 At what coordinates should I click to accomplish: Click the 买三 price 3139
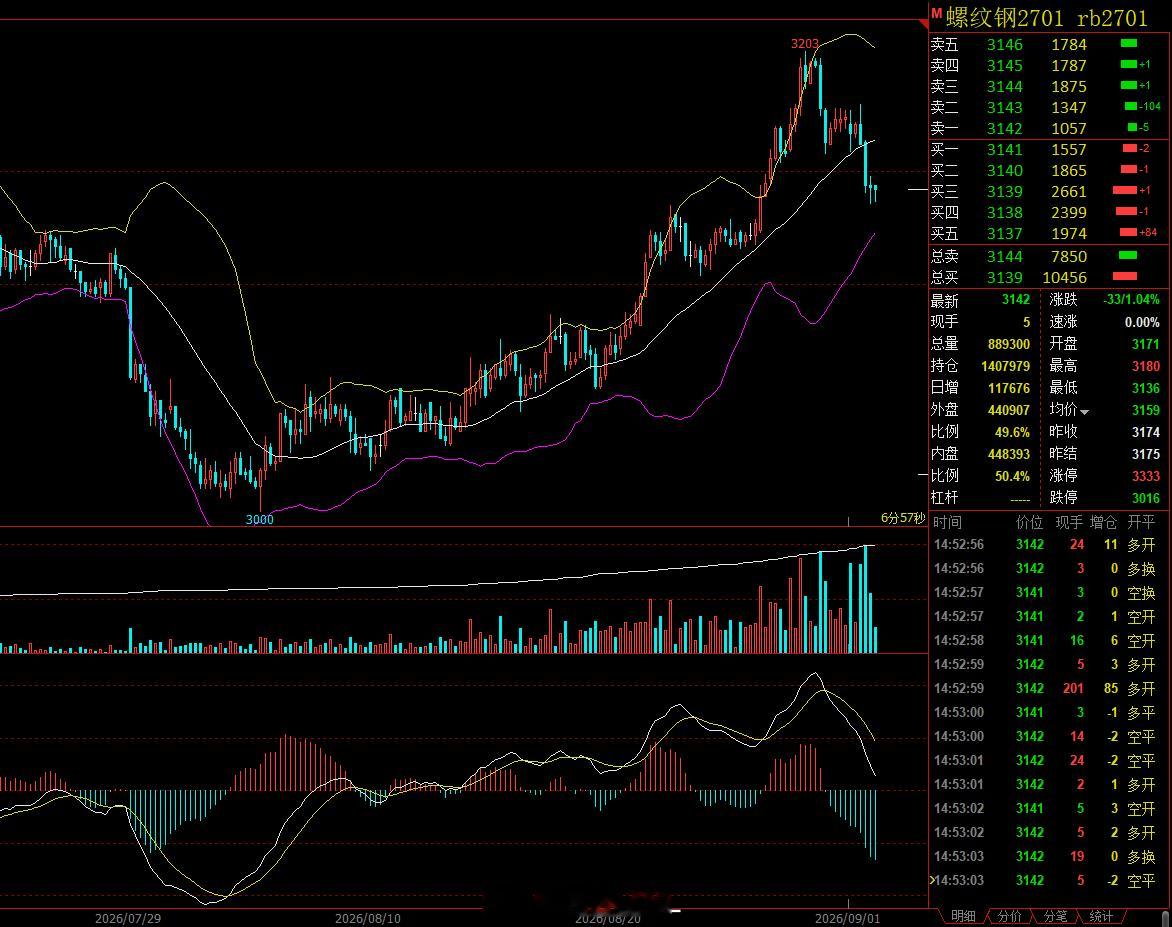tap(1005, 192)
